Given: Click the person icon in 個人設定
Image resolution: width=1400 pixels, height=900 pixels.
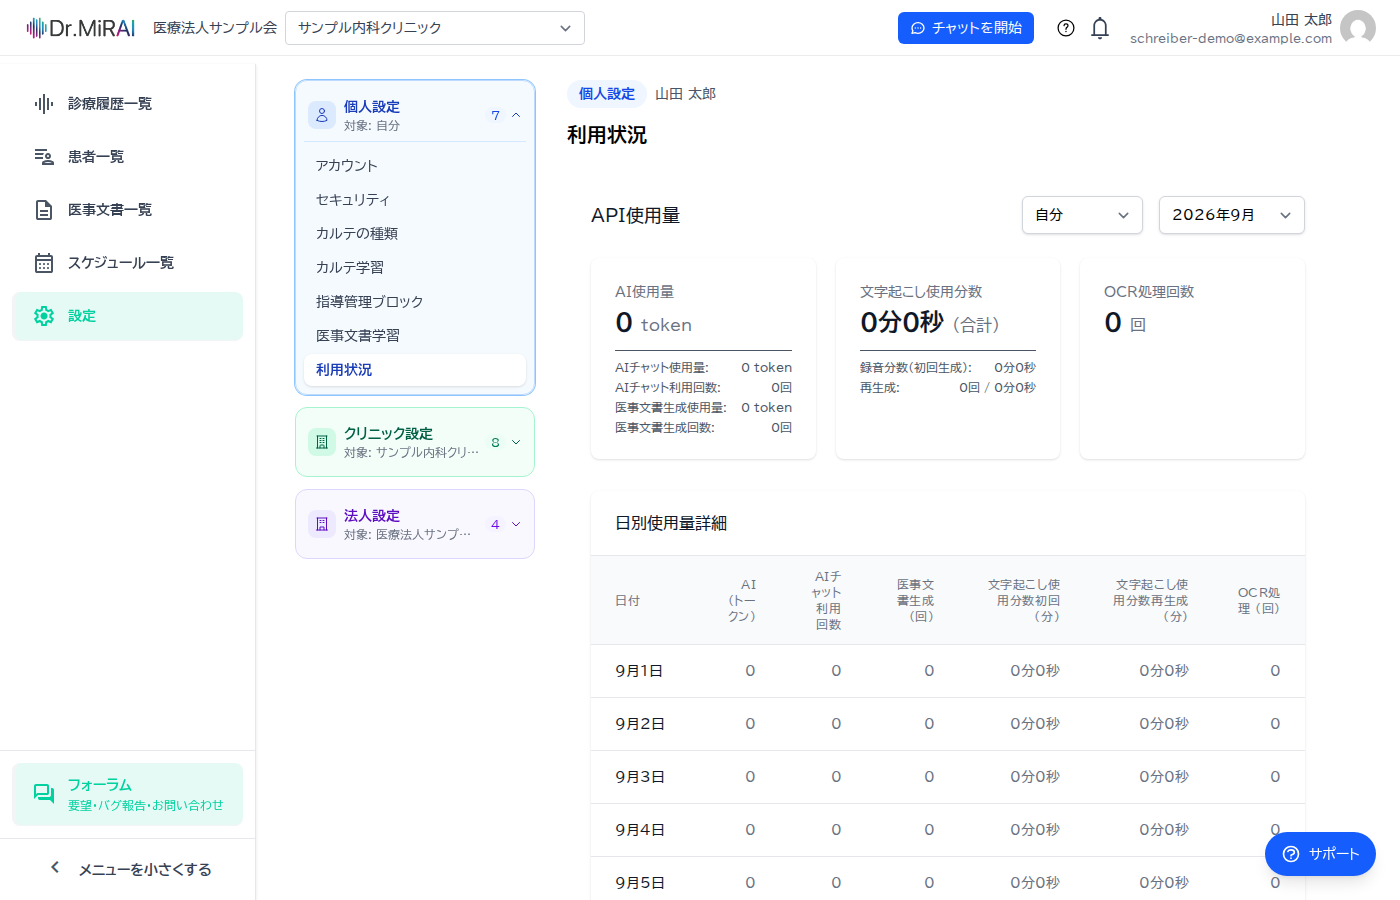Looking at the screenshot, I should (x=322, y=115).
